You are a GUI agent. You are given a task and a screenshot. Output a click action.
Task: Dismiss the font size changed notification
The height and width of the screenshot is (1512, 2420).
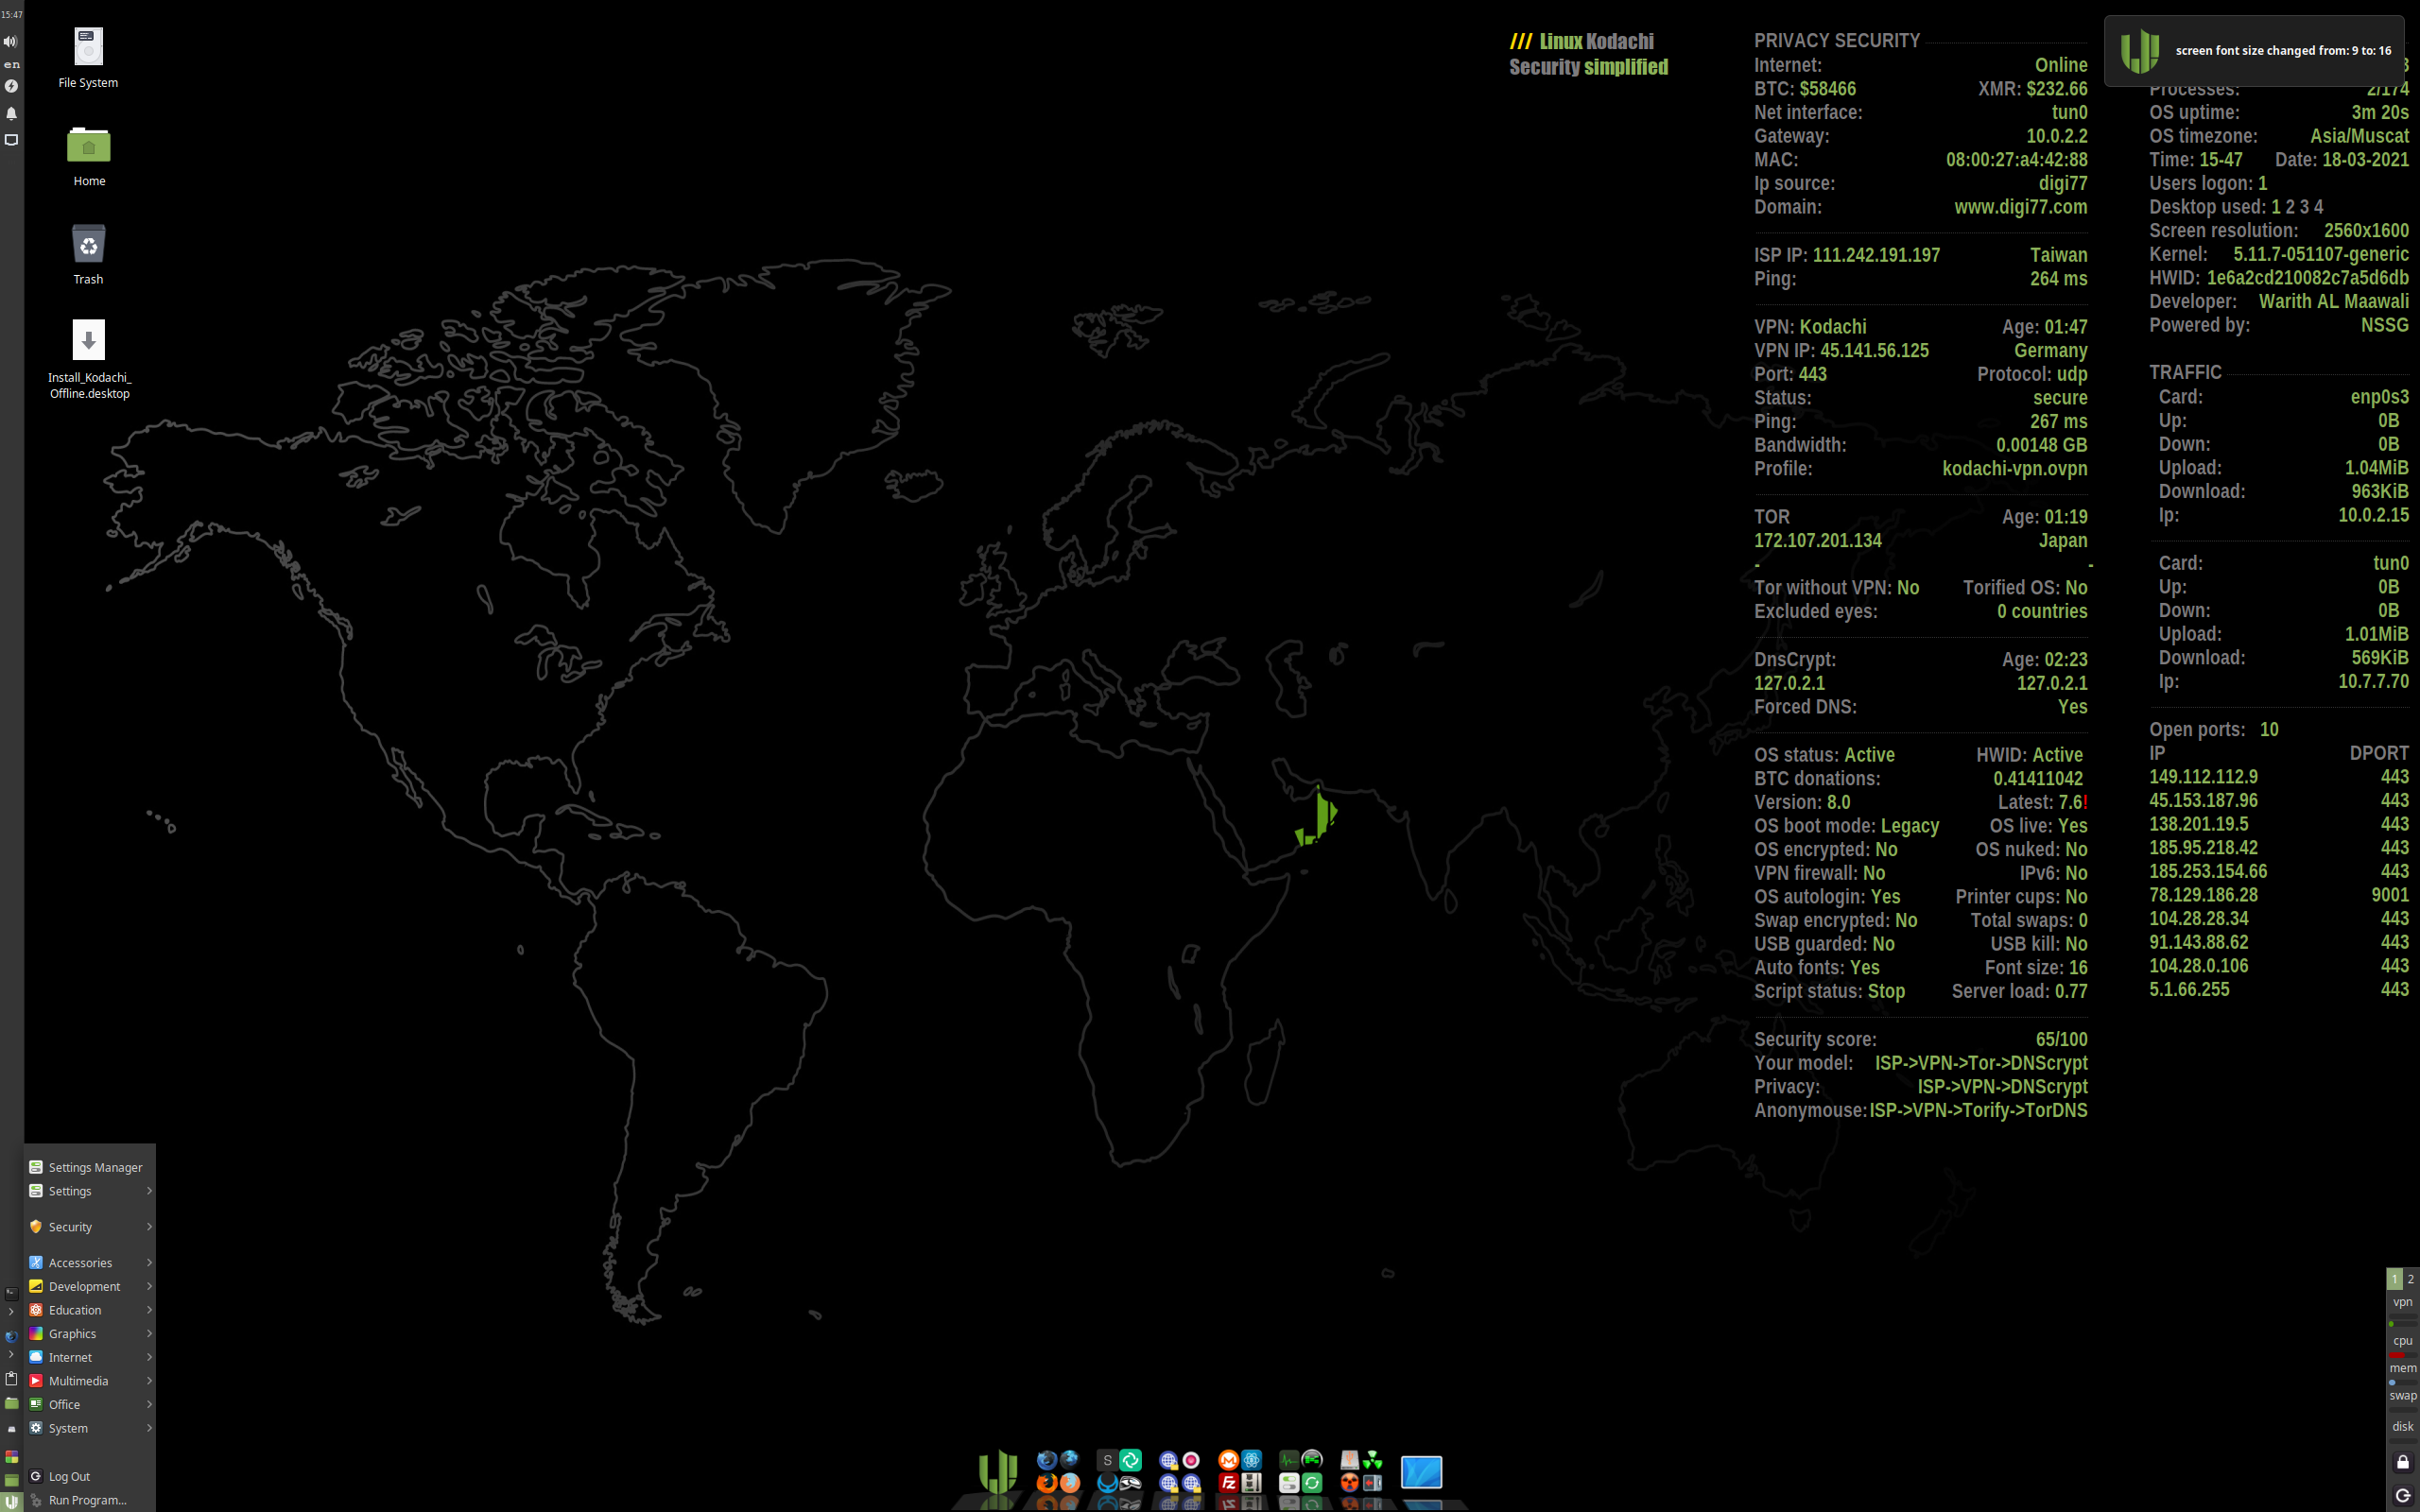pos(2254,50)
